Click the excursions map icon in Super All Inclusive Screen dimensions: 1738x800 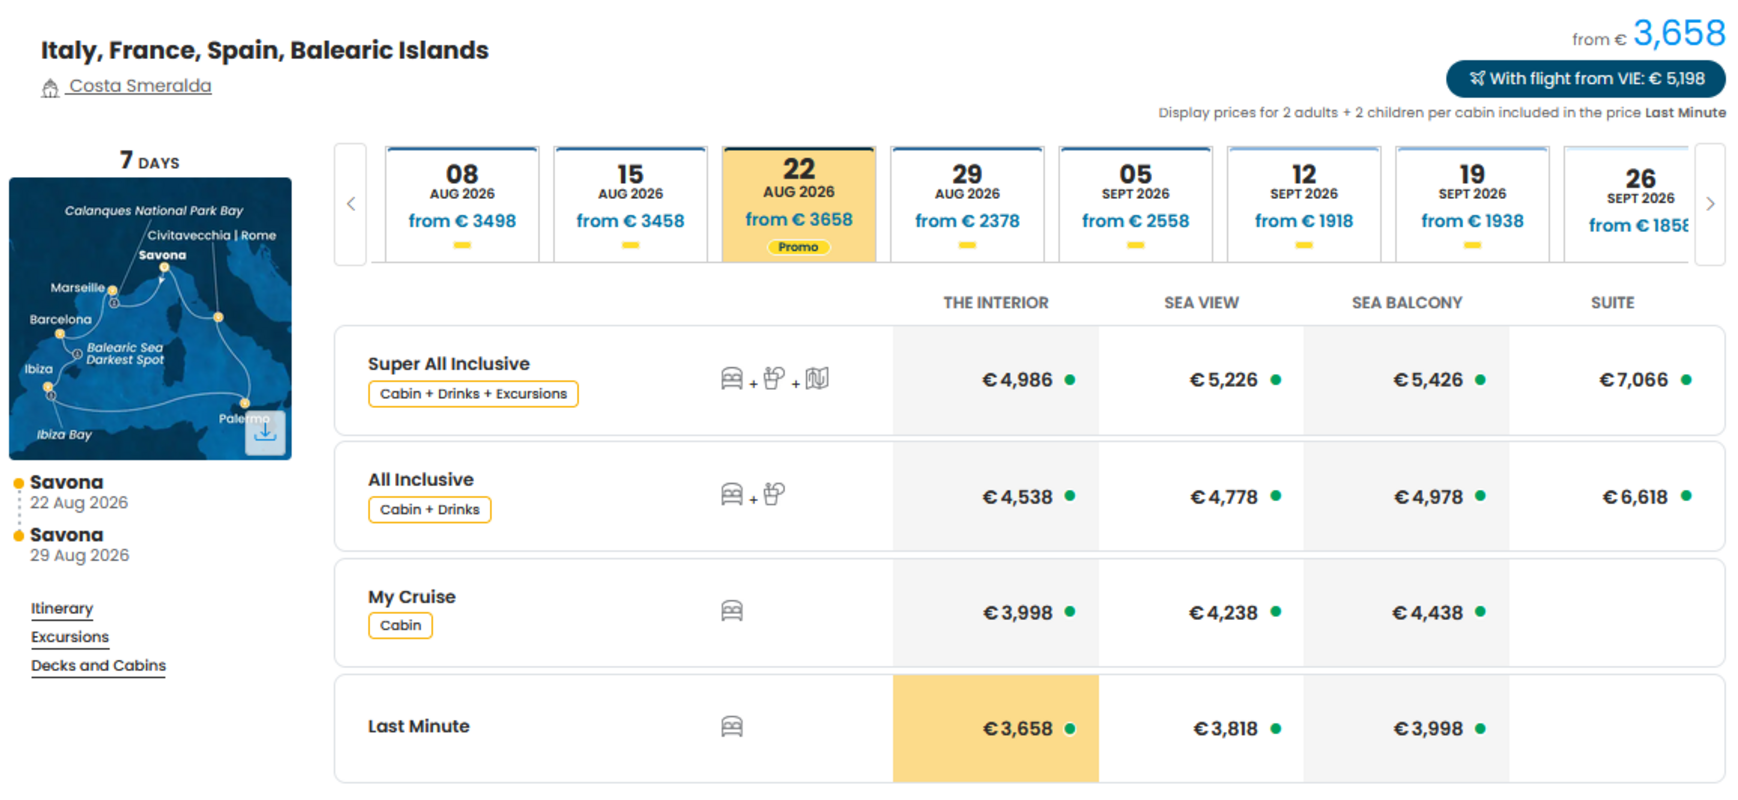(x=817, y=378)
